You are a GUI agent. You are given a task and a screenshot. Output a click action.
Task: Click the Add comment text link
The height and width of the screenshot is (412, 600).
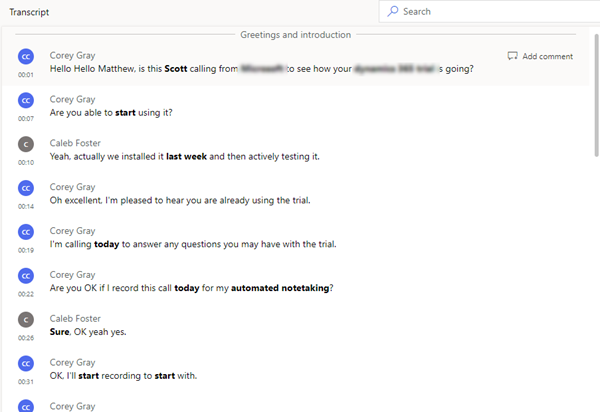tap(547, 56)
